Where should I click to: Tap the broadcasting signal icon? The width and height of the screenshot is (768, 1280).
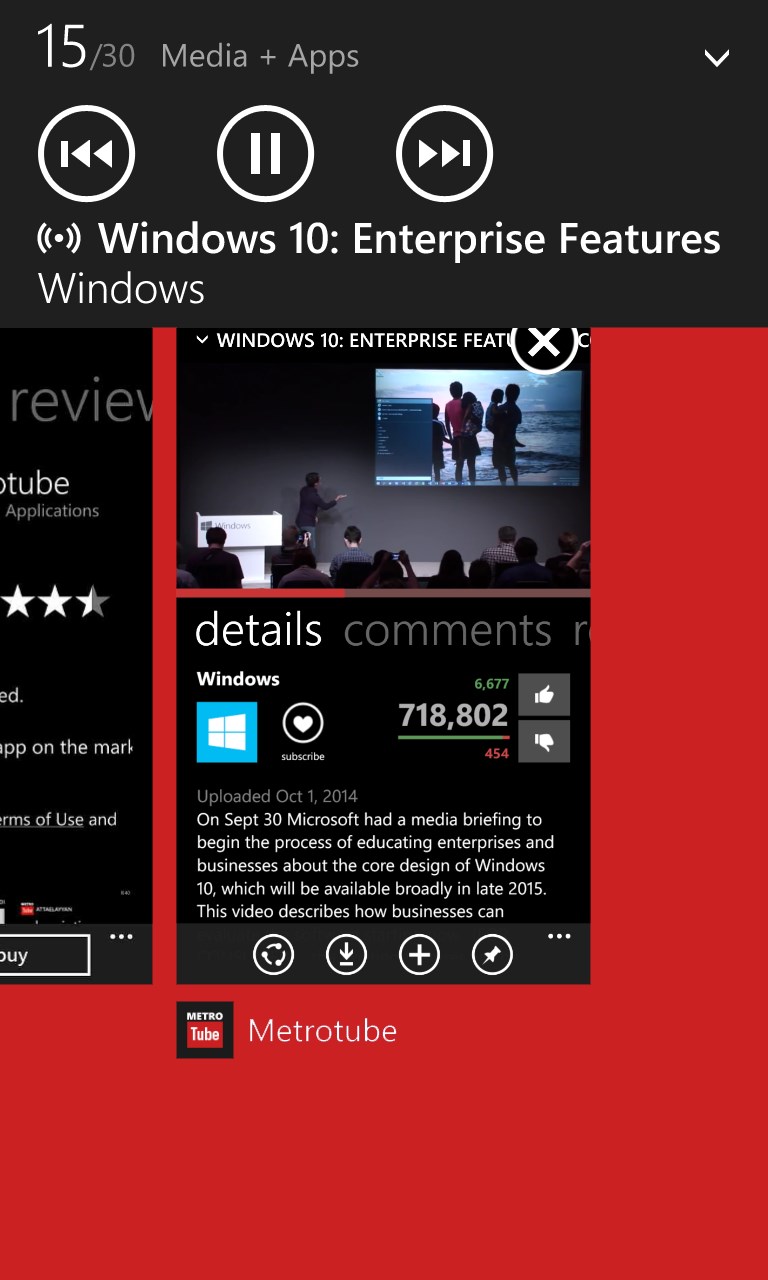pyautogui.click(x=60, y=239)
